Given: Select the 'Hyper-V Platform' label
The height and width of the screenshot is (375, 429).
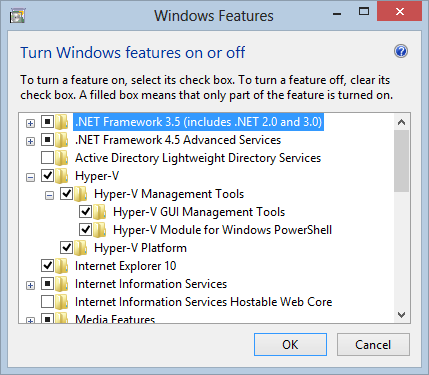Looking at the screenshot, I should pos(140,248).
